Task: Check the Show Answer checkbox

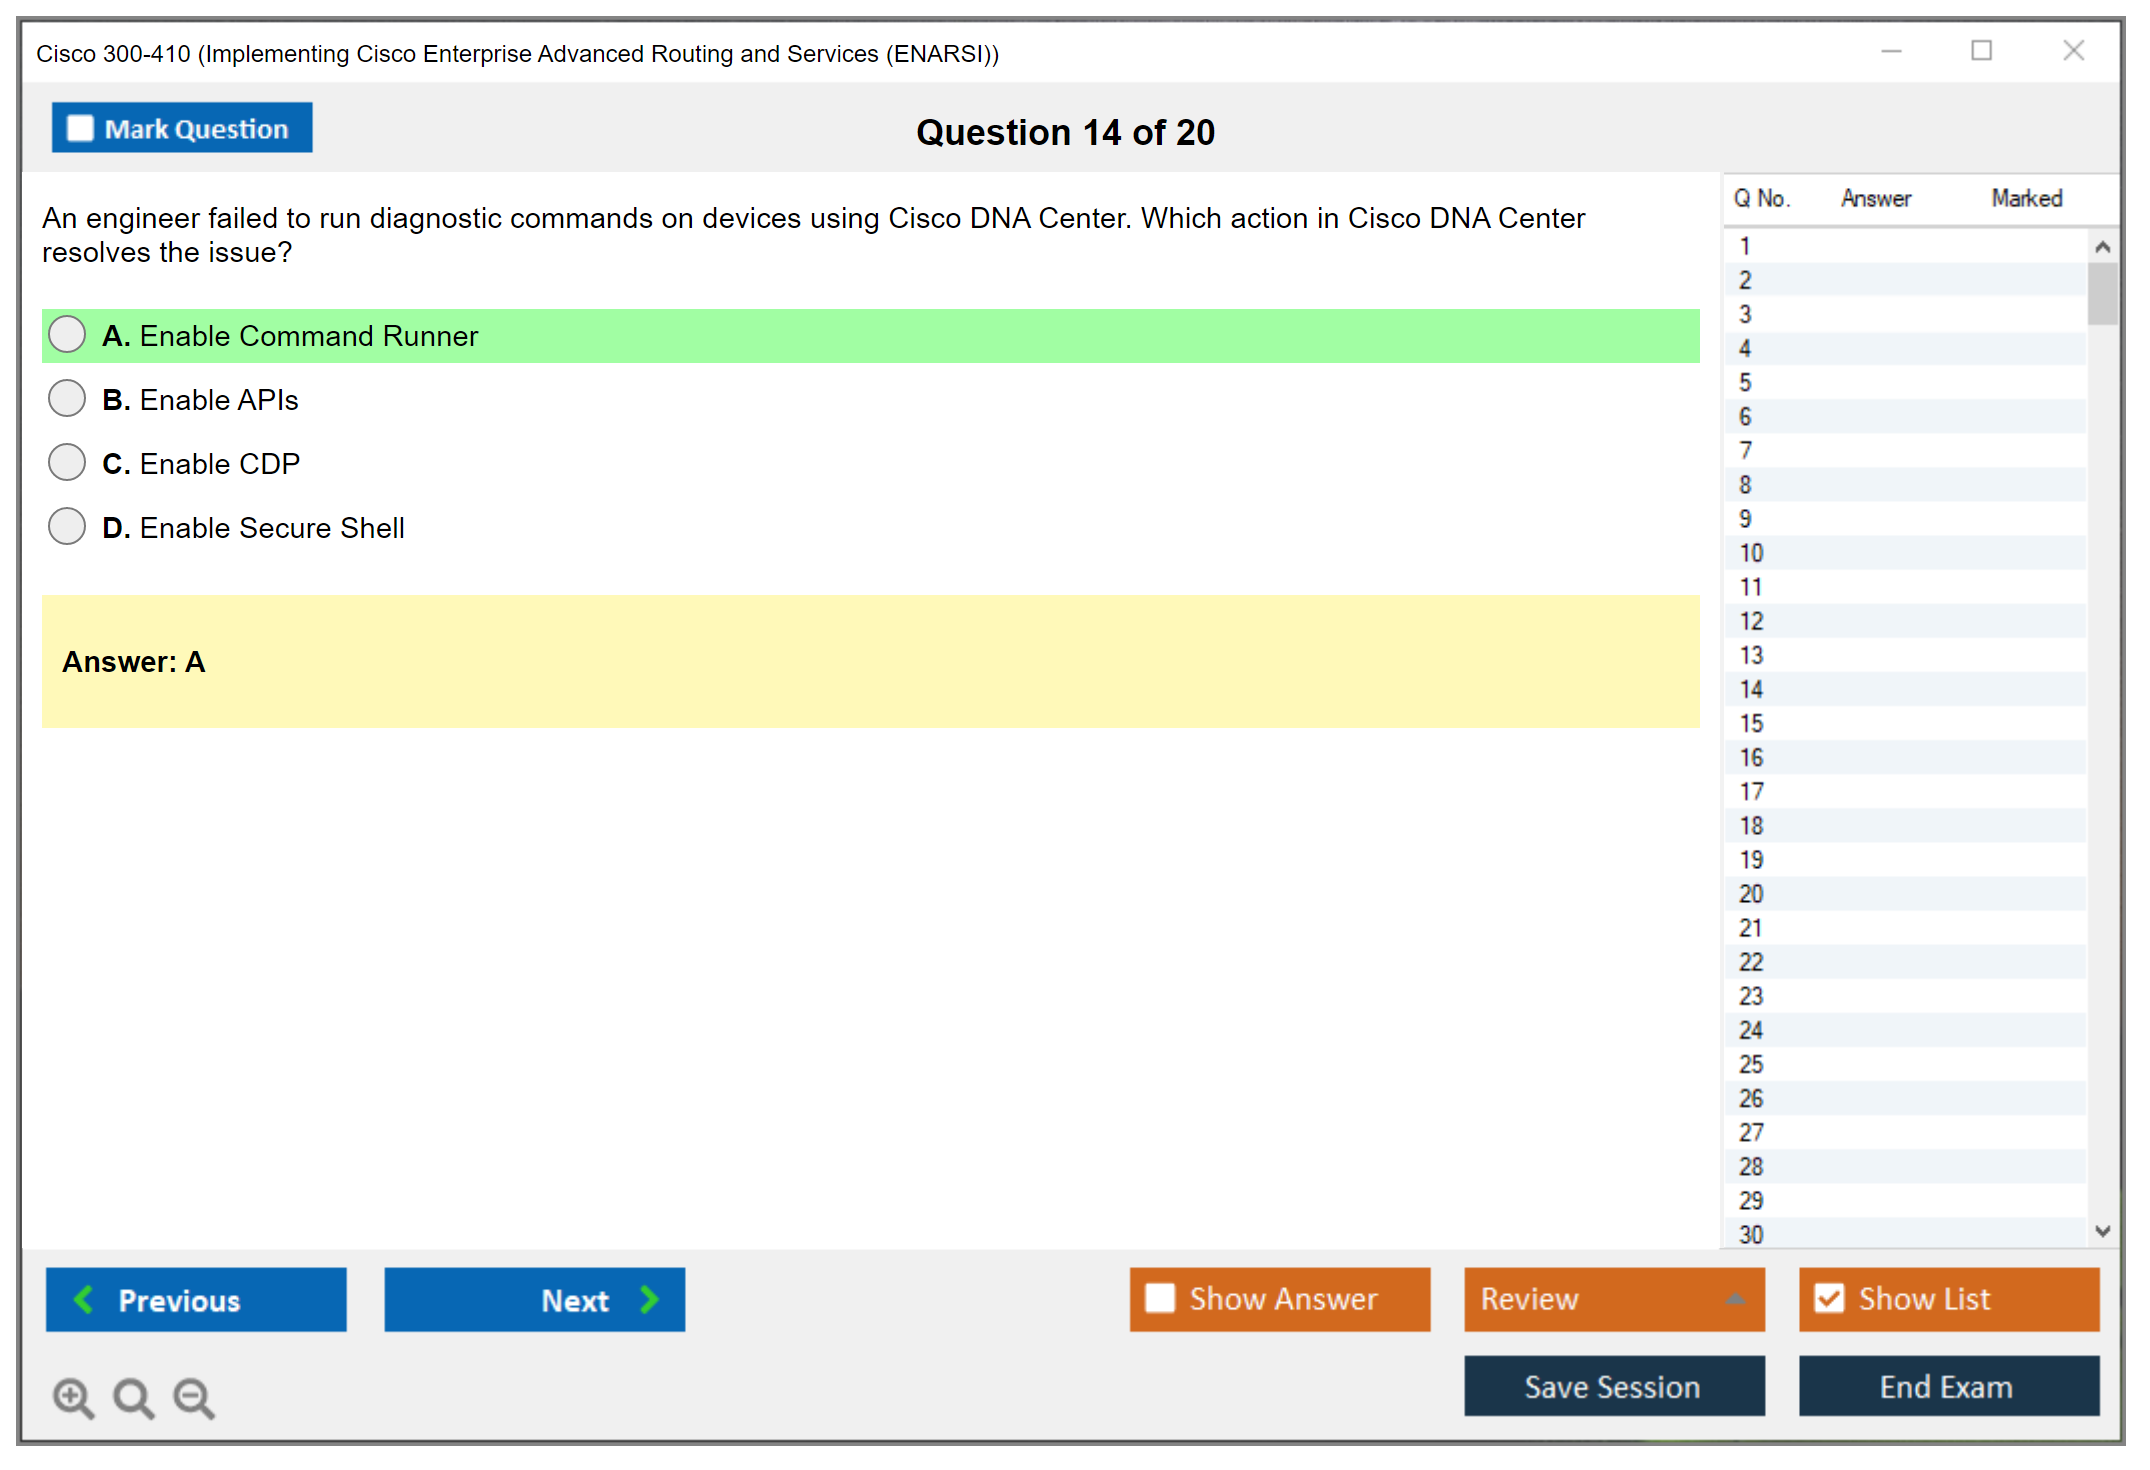Action: click(1160, 1298)
